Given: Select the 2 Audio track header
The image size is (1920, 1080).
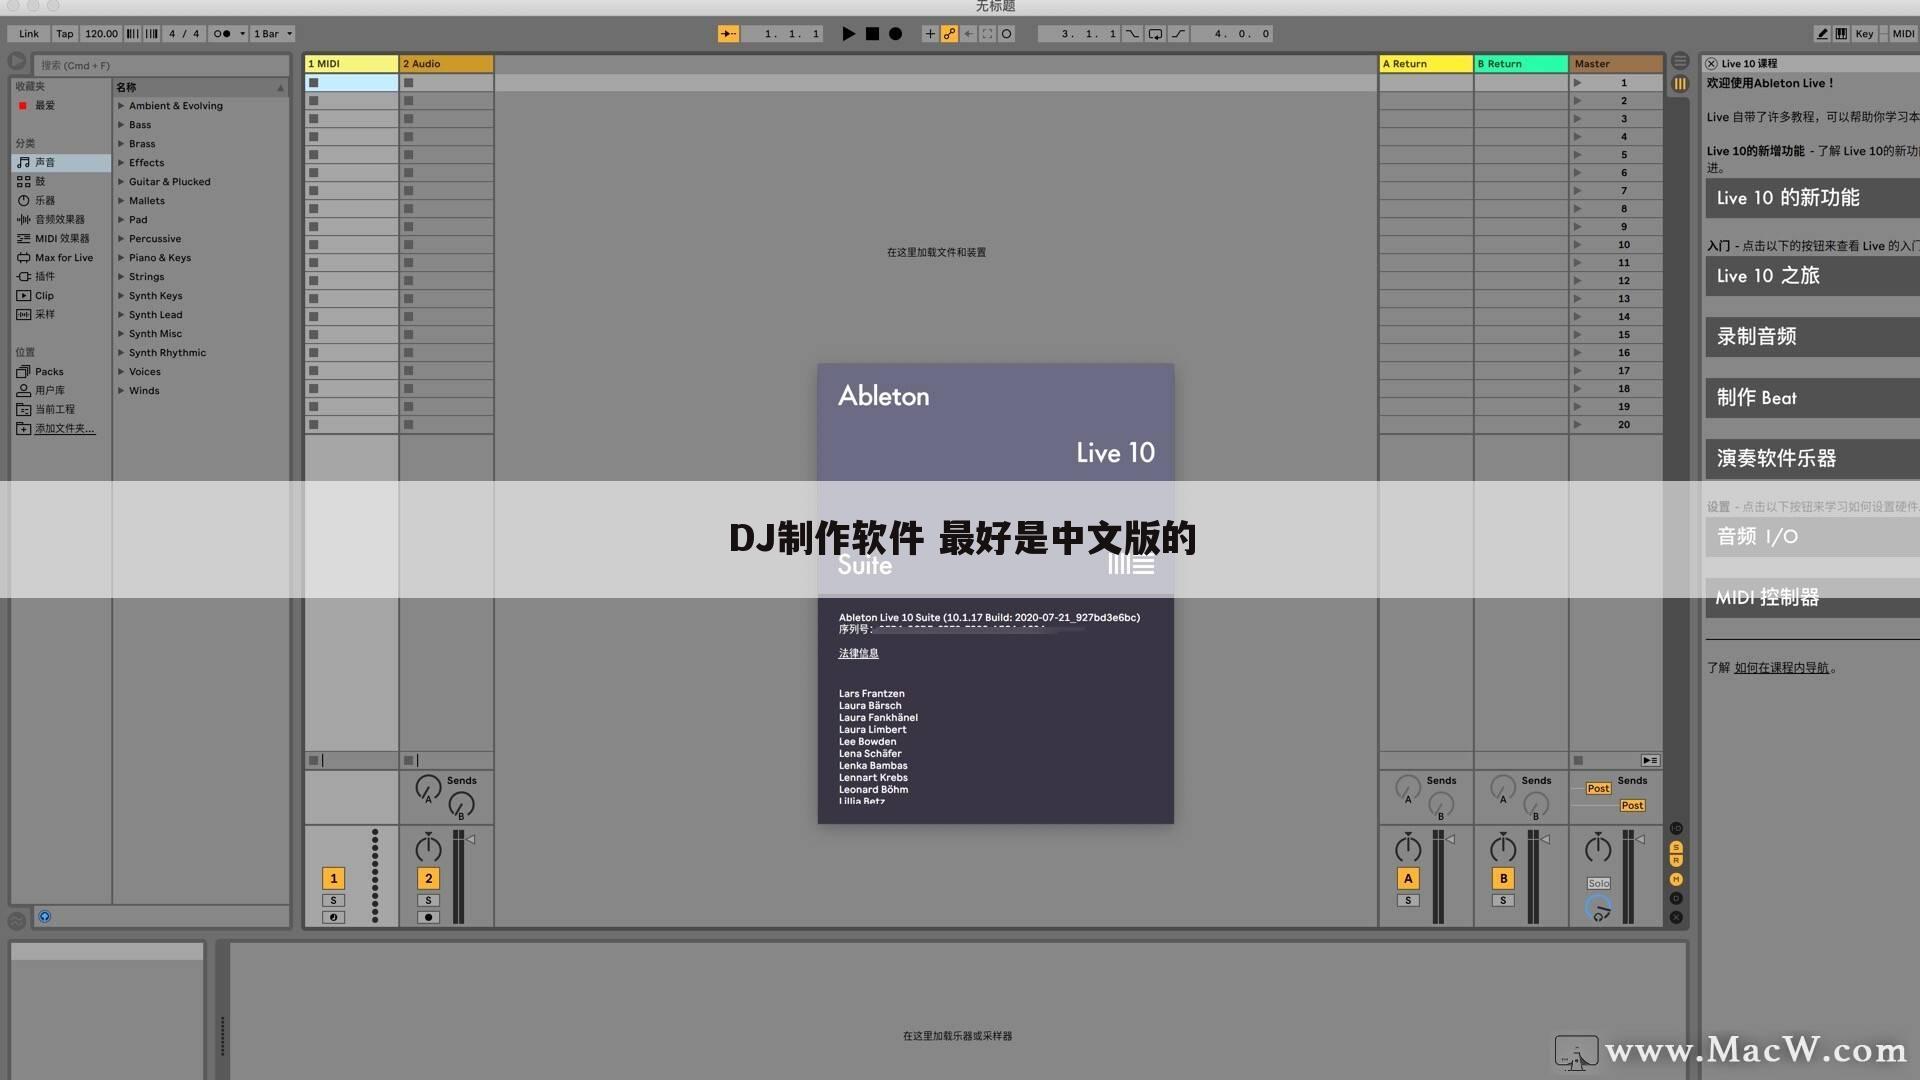Looking at the screenshot, I should [x=446, y=63].
